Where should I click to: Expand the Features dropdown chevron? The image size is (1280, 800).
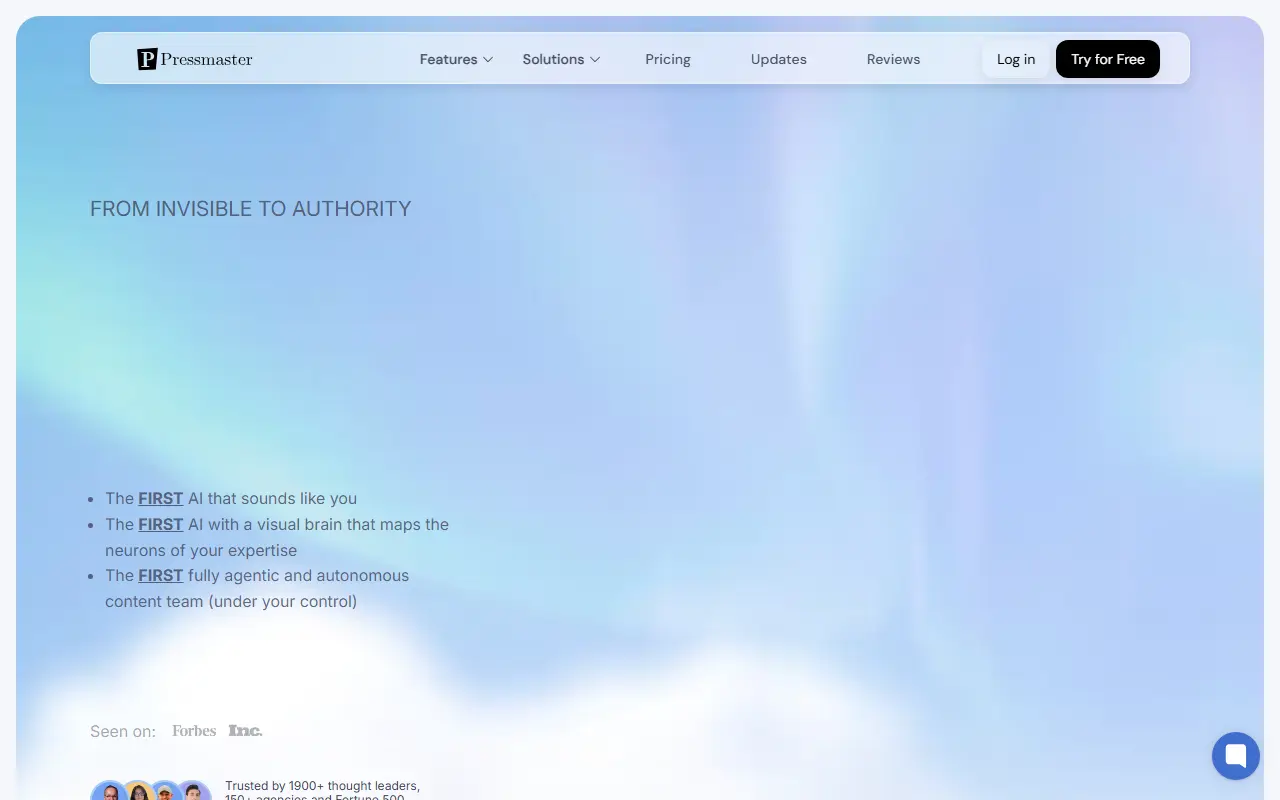coord(488,59)
